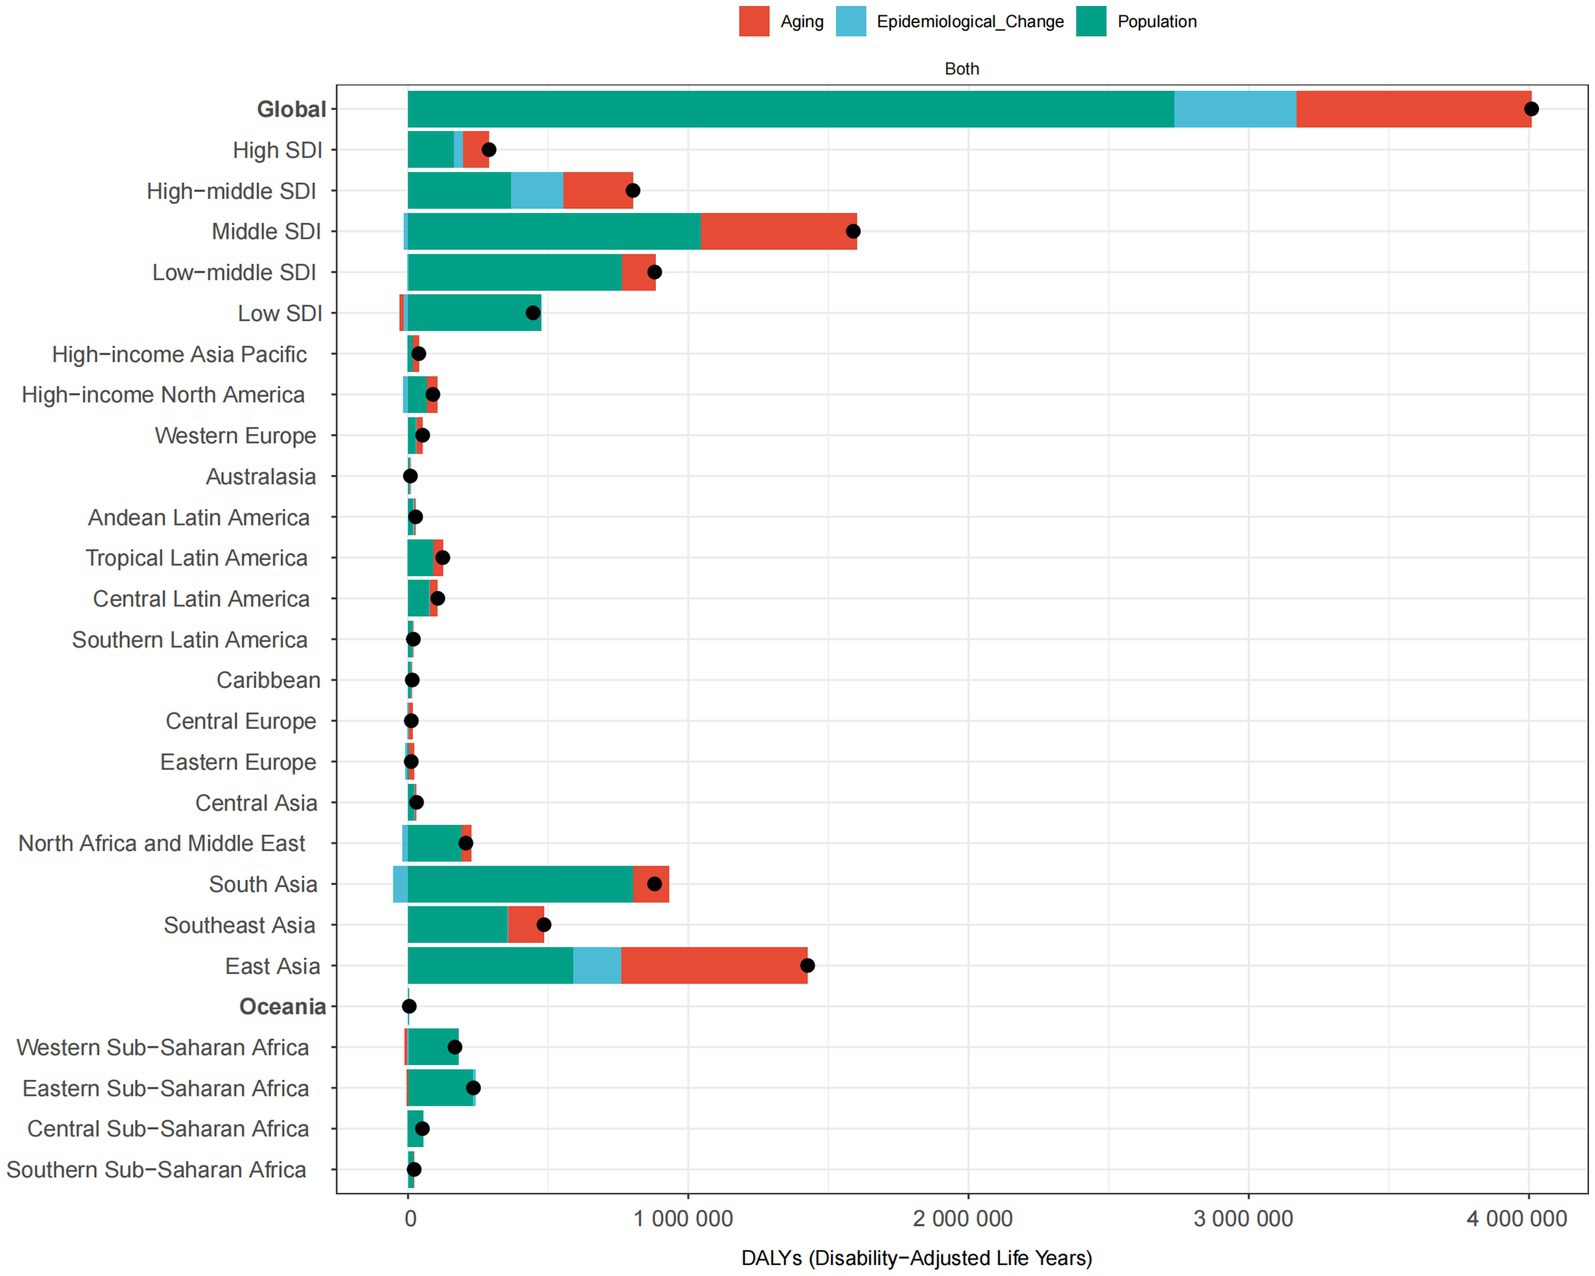Click the Low-middle SDI total black dot
The width and height of the screenshot is (1595, 1276).
click(655, 272)
